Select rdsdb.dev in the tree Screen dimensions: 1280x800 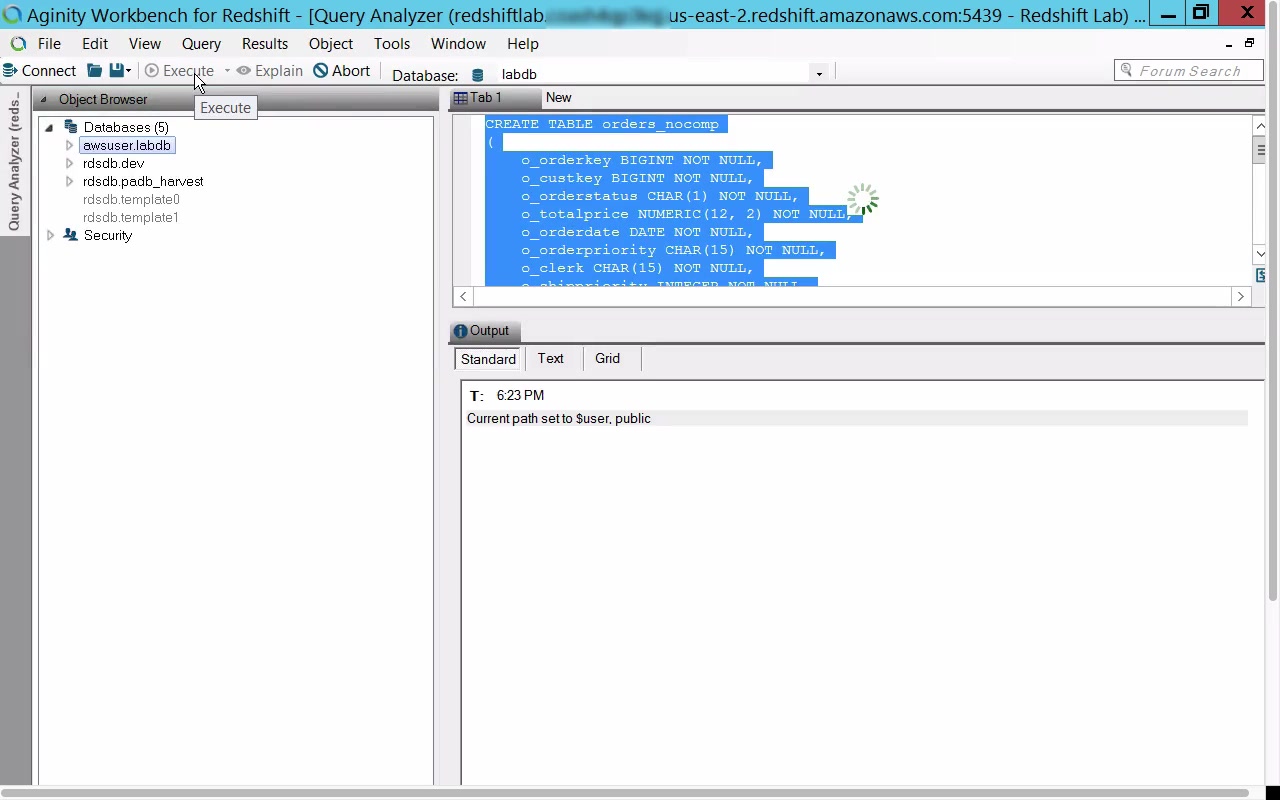(x=113, y=164)
